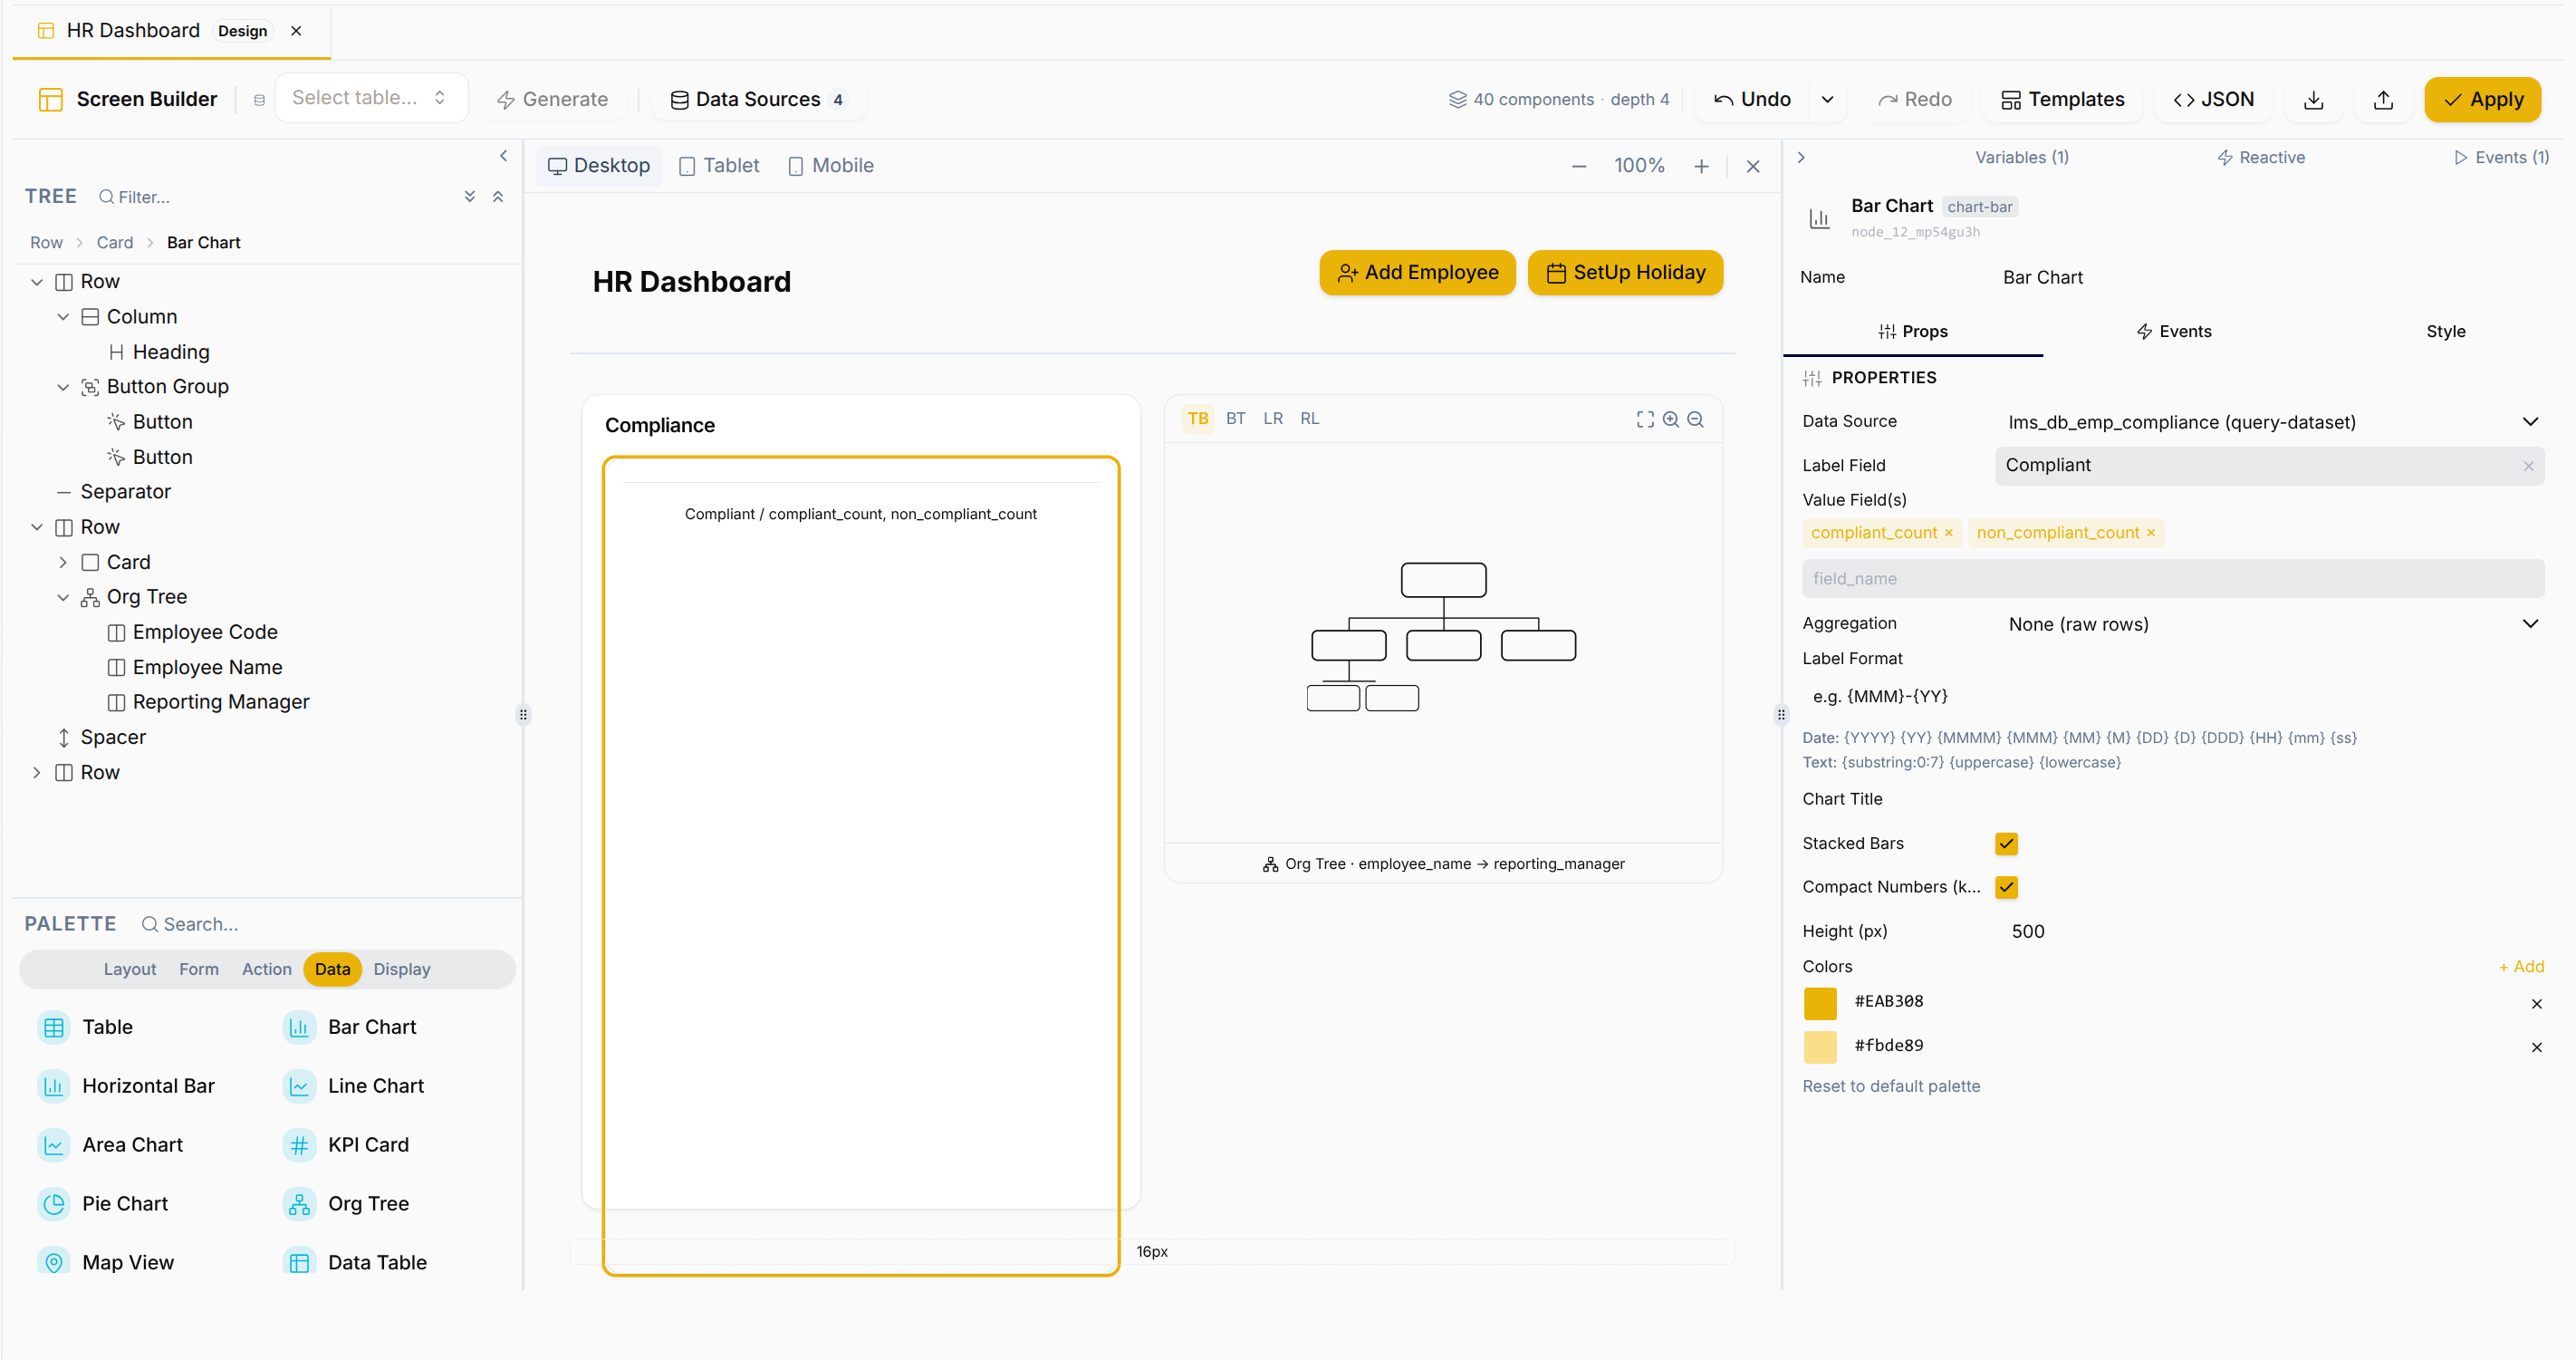The image size is (2576, 1360).
Task: Open the Display palette category
Action: pos(402,969)
